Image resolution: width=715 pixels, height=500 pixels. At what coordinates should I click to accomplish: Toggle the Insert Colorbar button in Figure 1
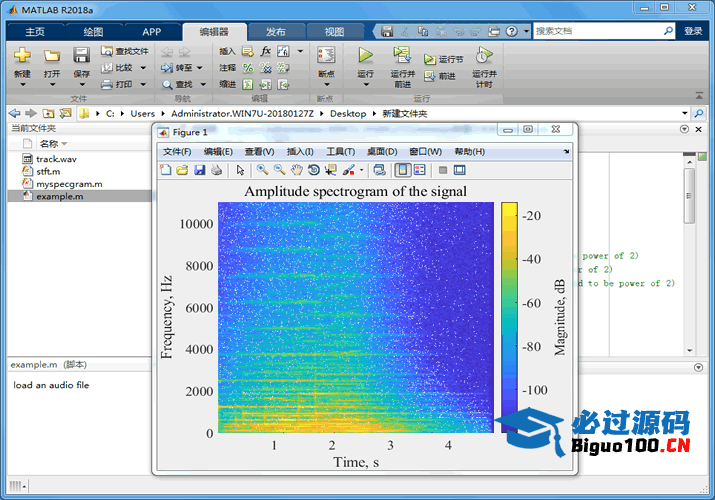tap(403, 170)
